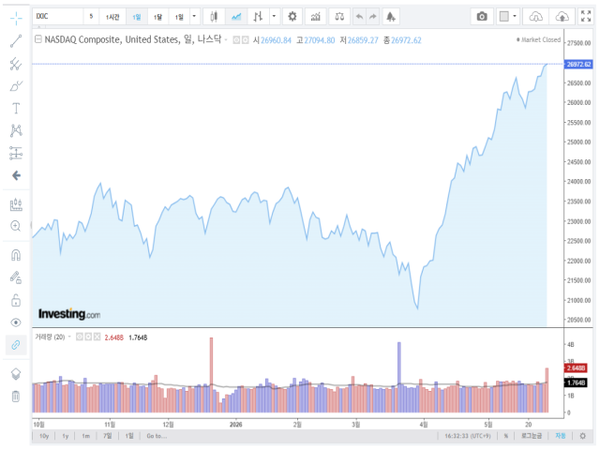Set range to 1y

[65, 436]
